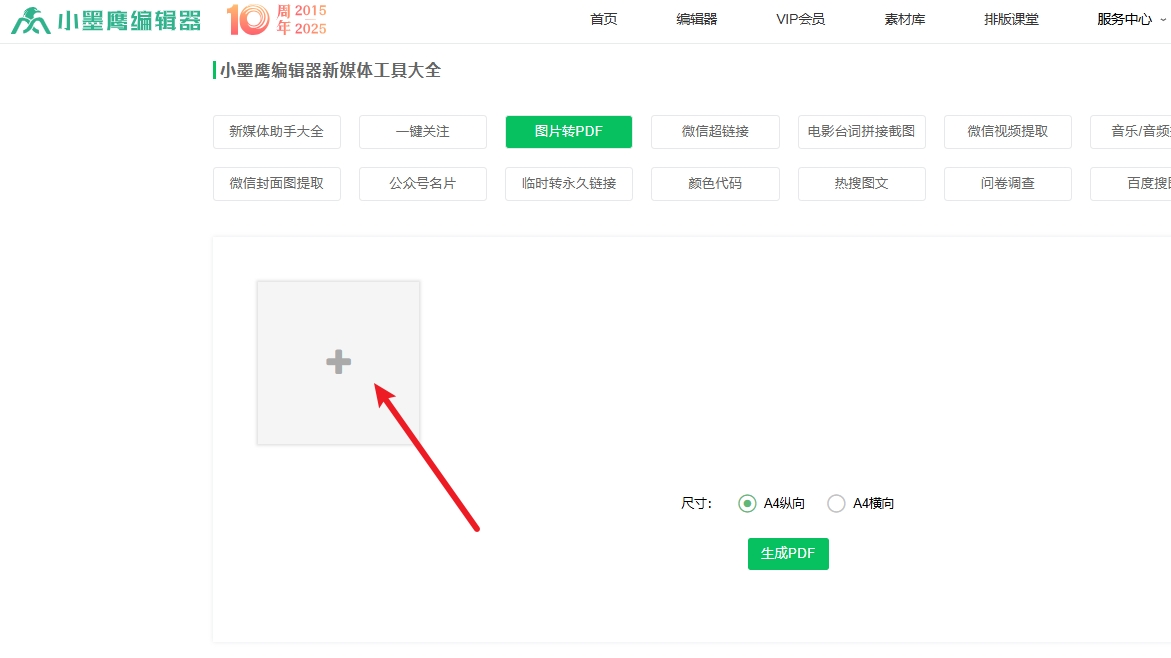Go to VIP会员 page
This screenshot has width=1171, height=658.
(x=801, y=19)
